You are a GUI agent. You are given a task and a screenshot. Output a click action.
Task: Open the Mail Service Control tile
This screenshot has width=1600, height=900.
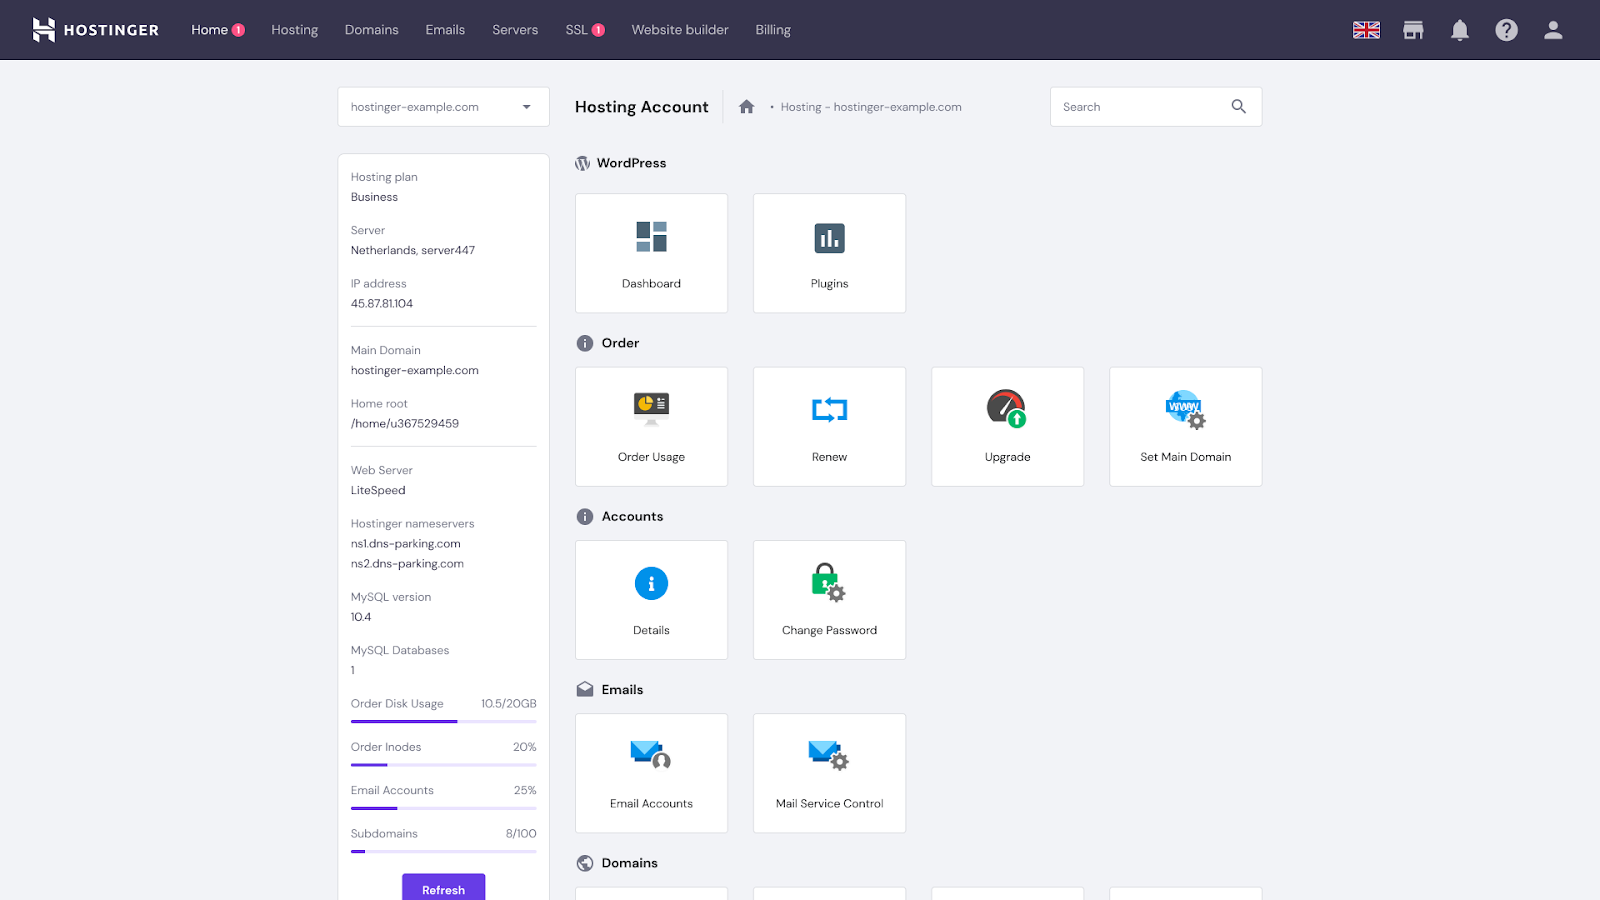click(829, 773)
